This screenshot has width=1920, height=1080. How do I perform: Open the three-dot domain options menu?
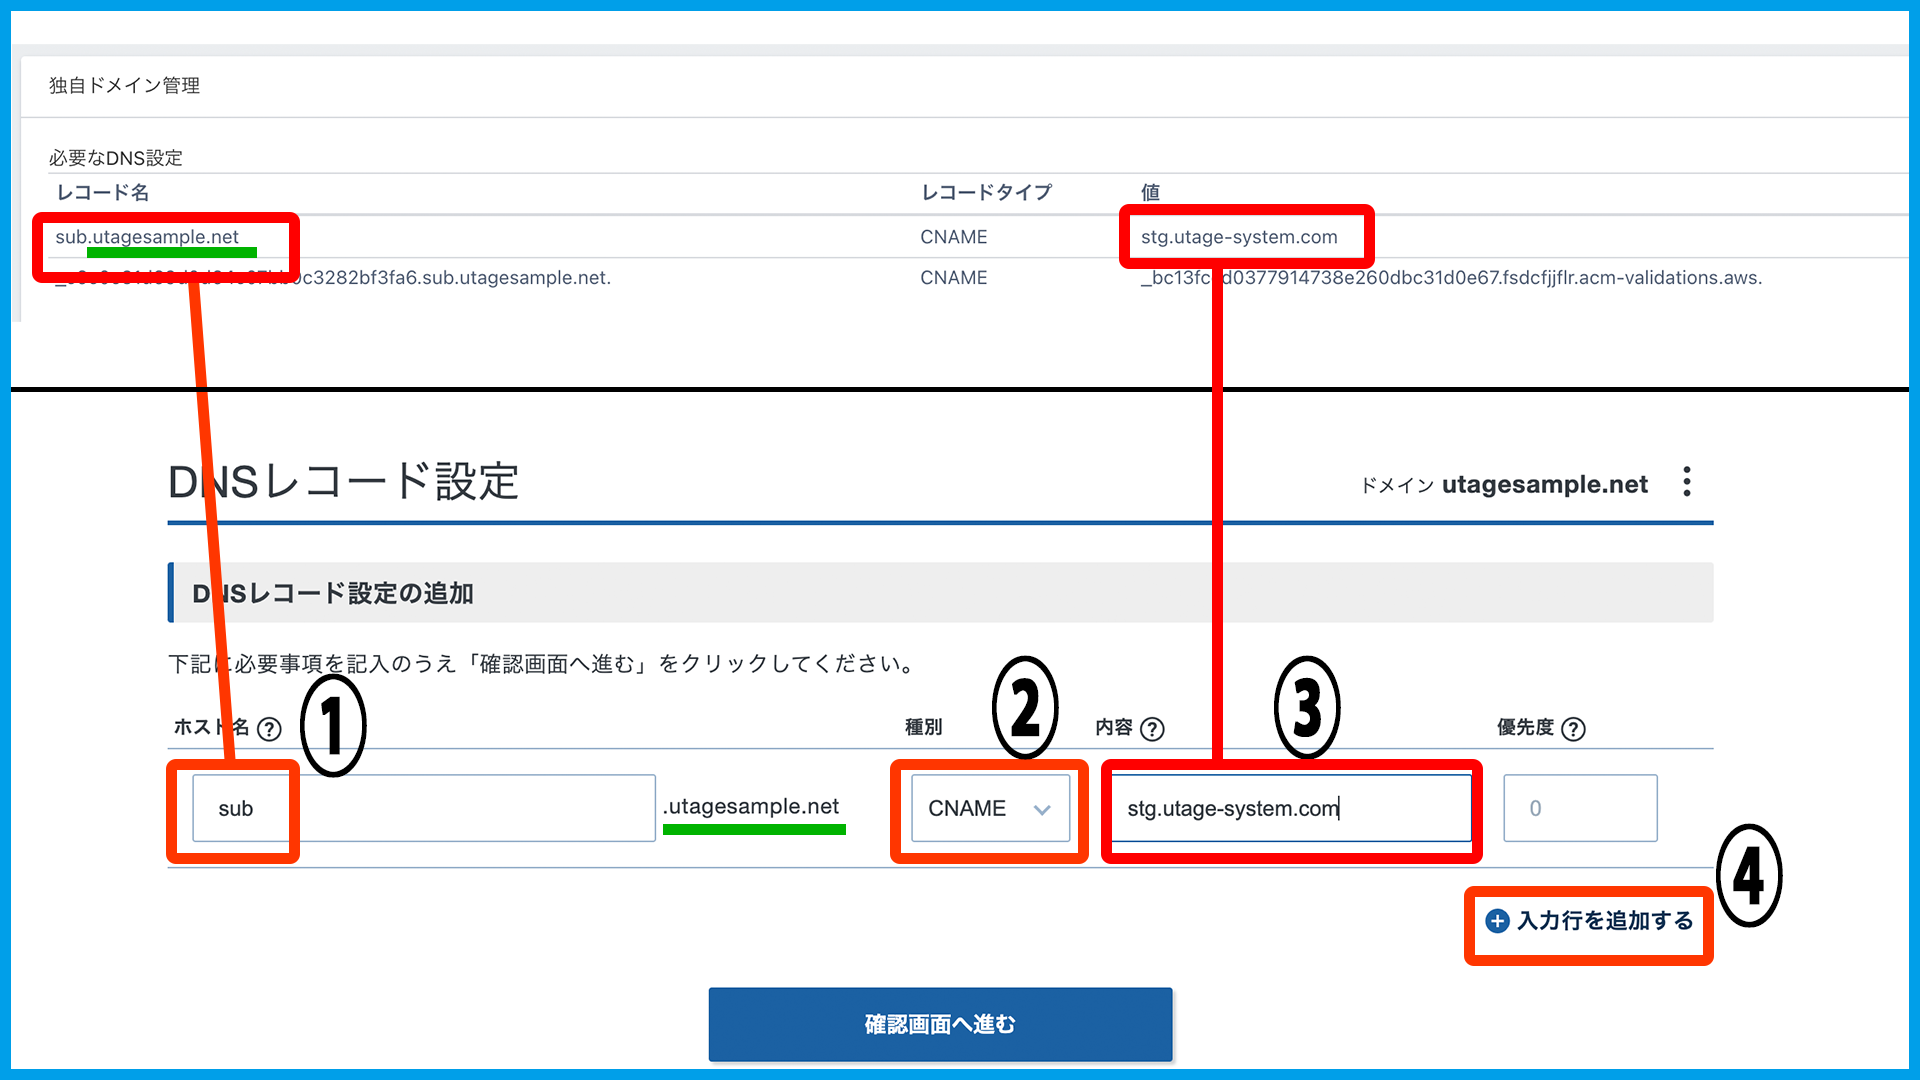[x=1687, y=482]
